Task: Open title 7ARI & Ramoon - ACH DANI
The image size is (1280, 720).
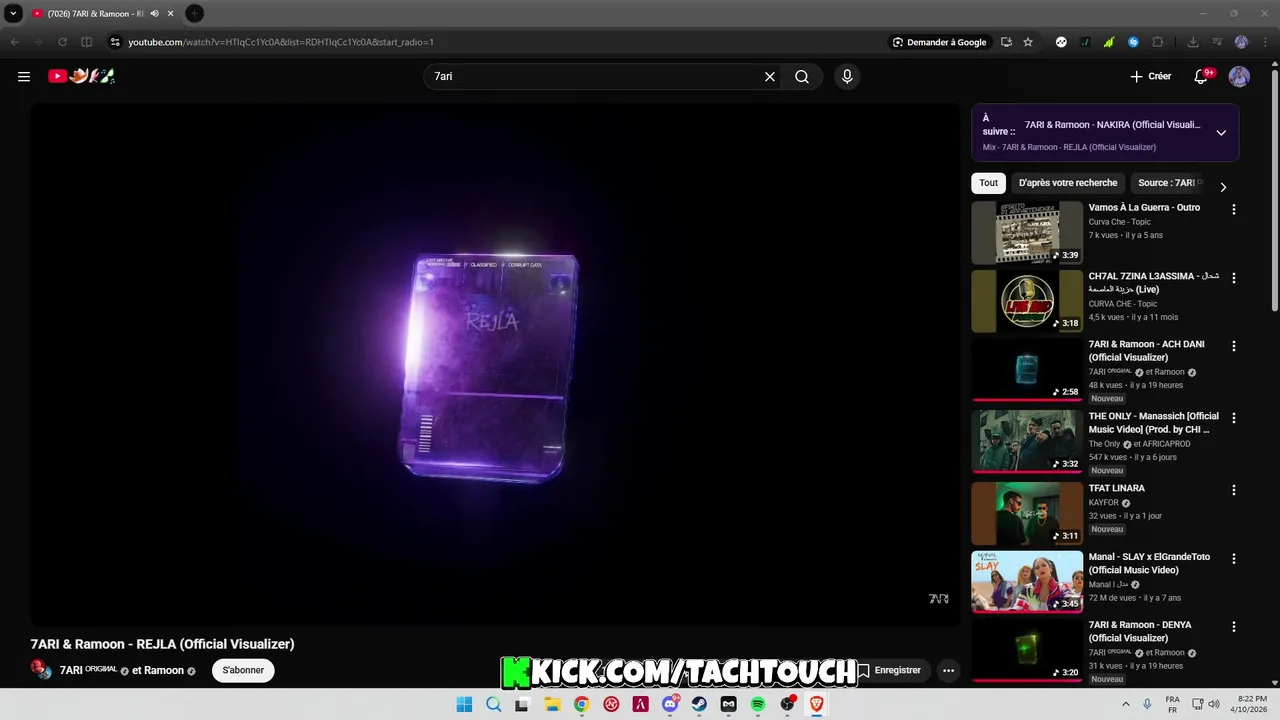Action: click(x=1146, y=350)
